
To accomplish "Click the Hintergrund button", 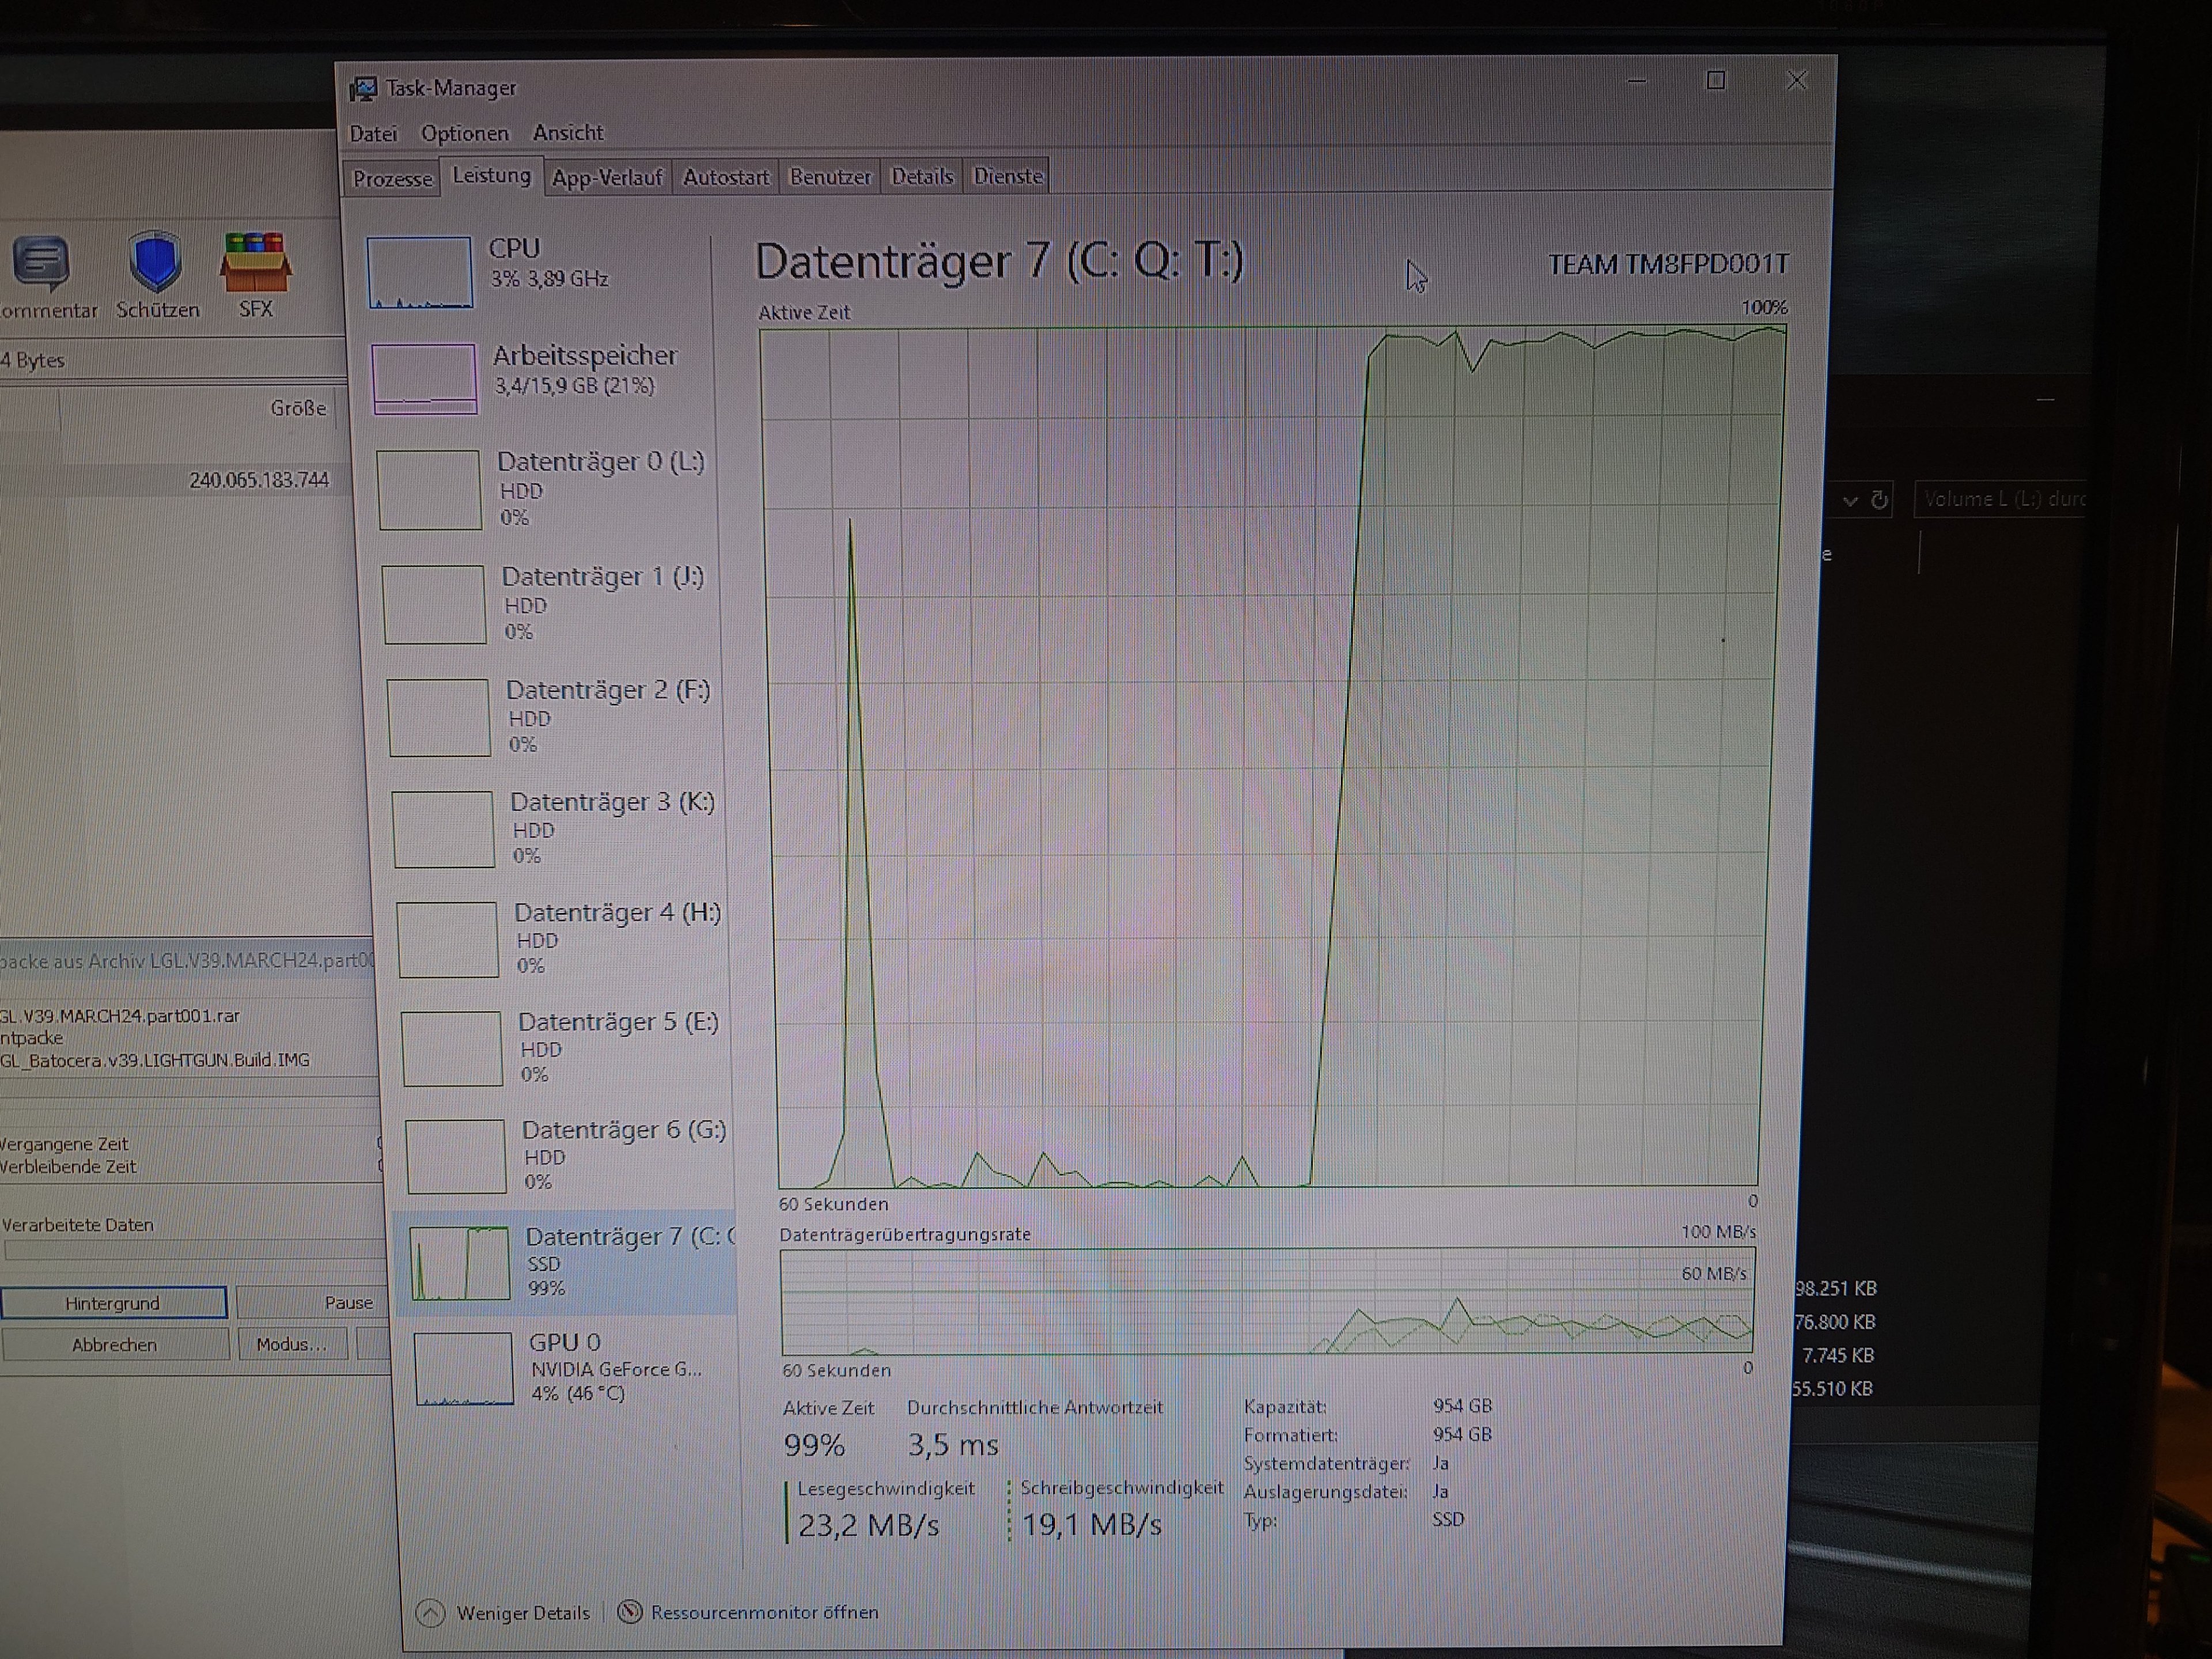I will click(113, 1303).
